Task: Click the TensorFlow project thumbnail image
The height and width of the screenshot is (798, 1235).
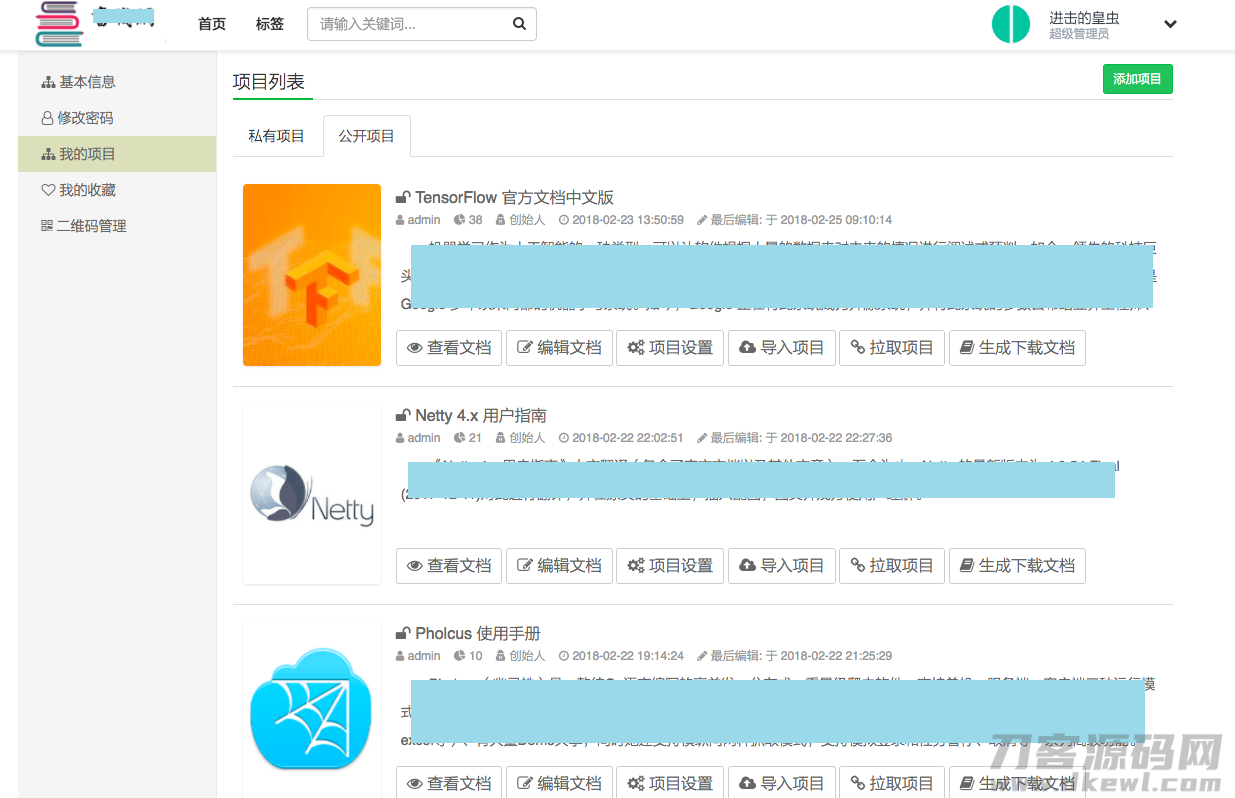Action: click(311, 274)
